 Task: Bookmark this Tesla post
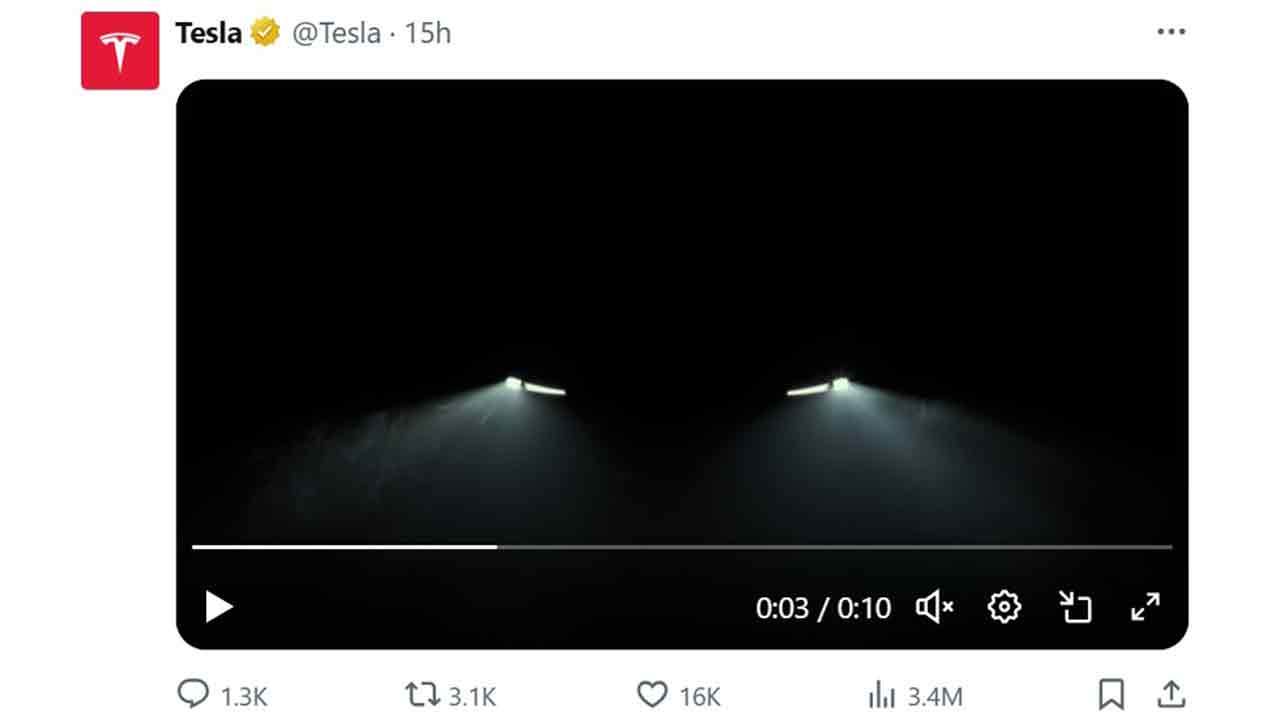click(x=1111, y=695)
